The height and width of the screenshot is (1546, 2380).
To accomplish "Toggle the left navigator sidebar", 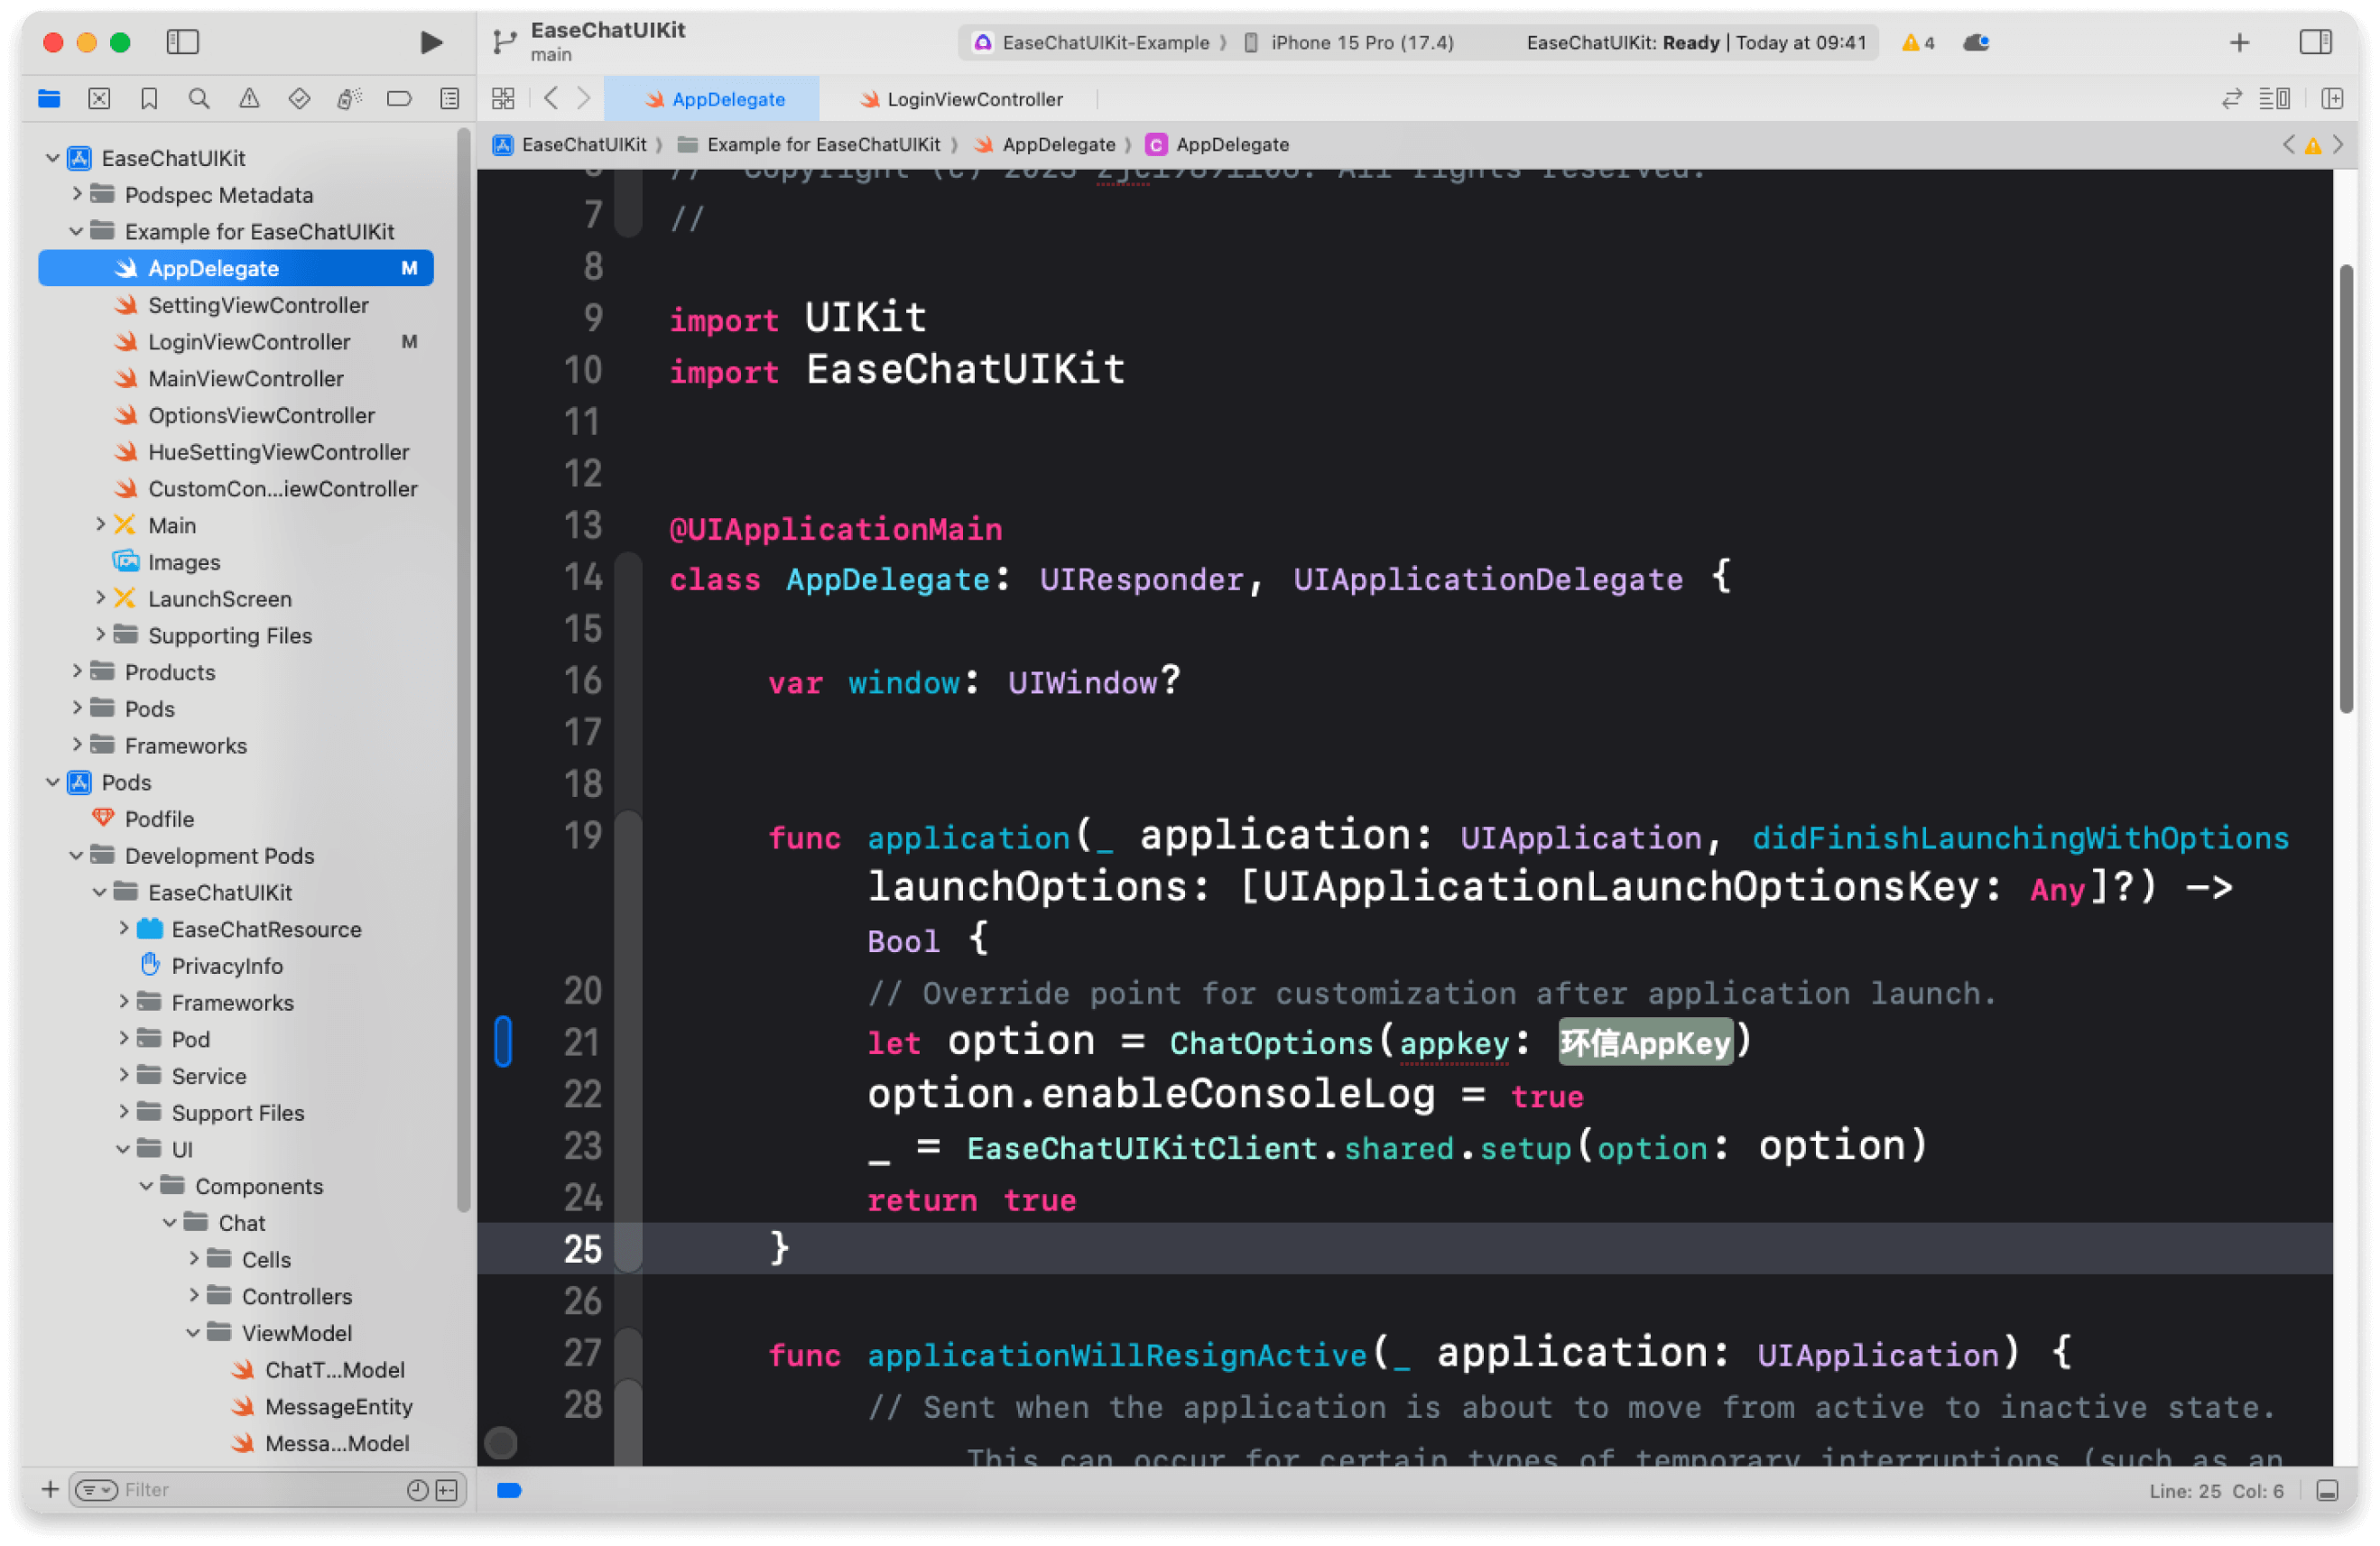I will tap(183, 42).
